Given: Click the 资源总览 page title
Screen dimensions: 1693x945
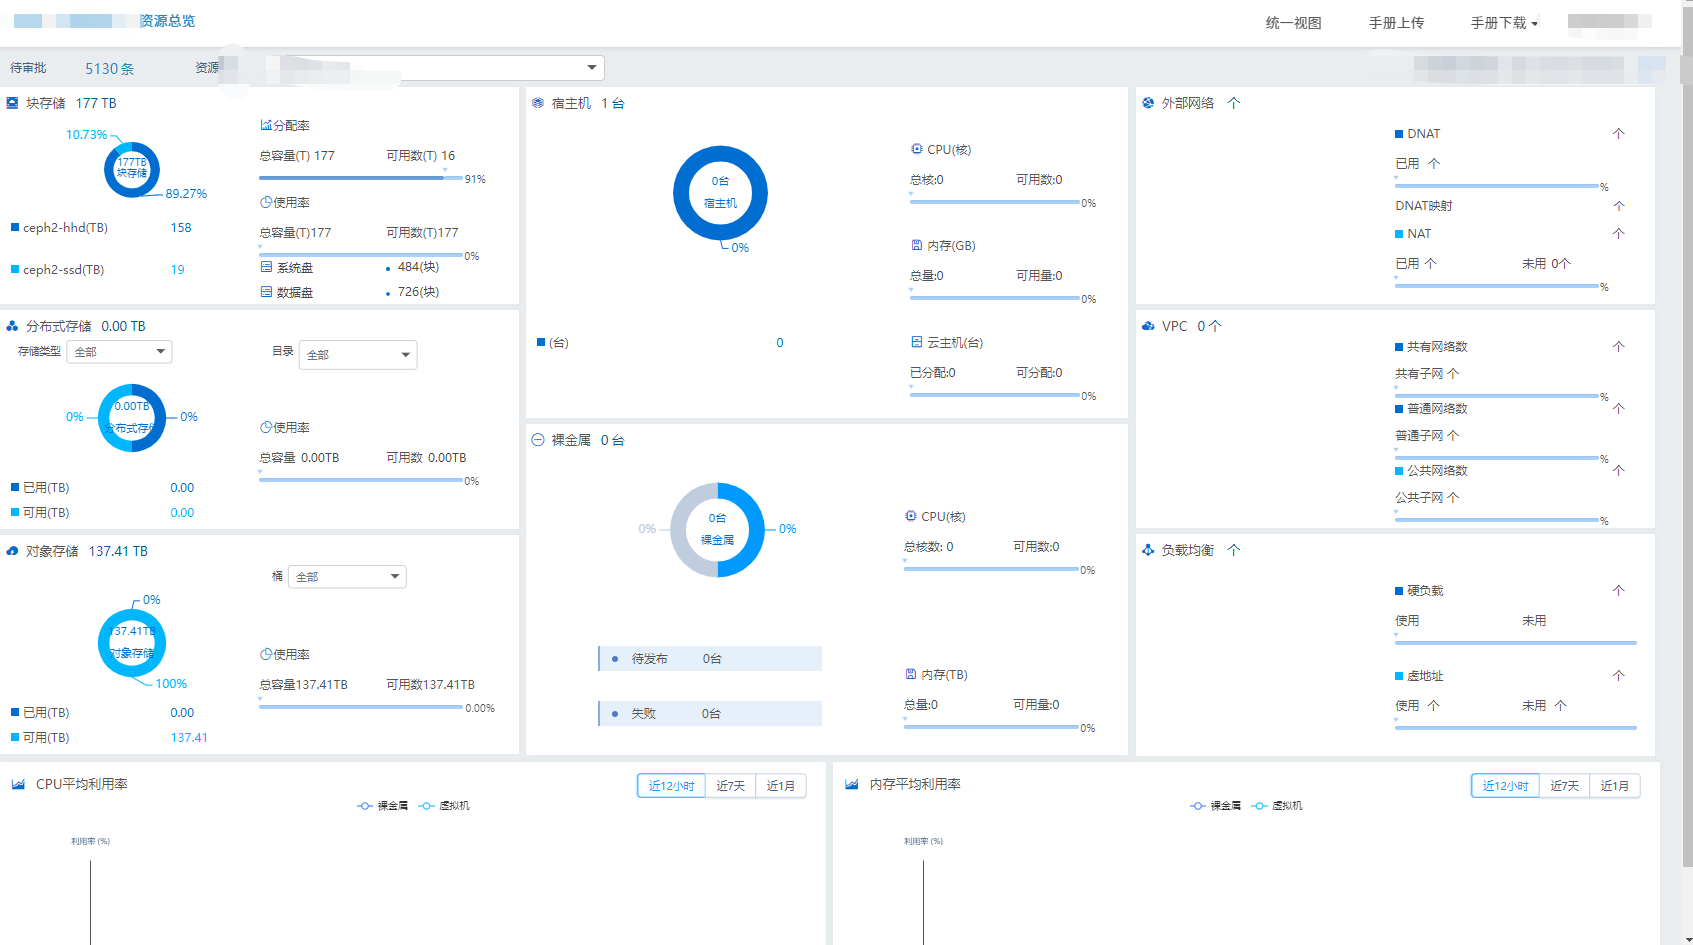Looking at the screenshot, I should point(167,21).
